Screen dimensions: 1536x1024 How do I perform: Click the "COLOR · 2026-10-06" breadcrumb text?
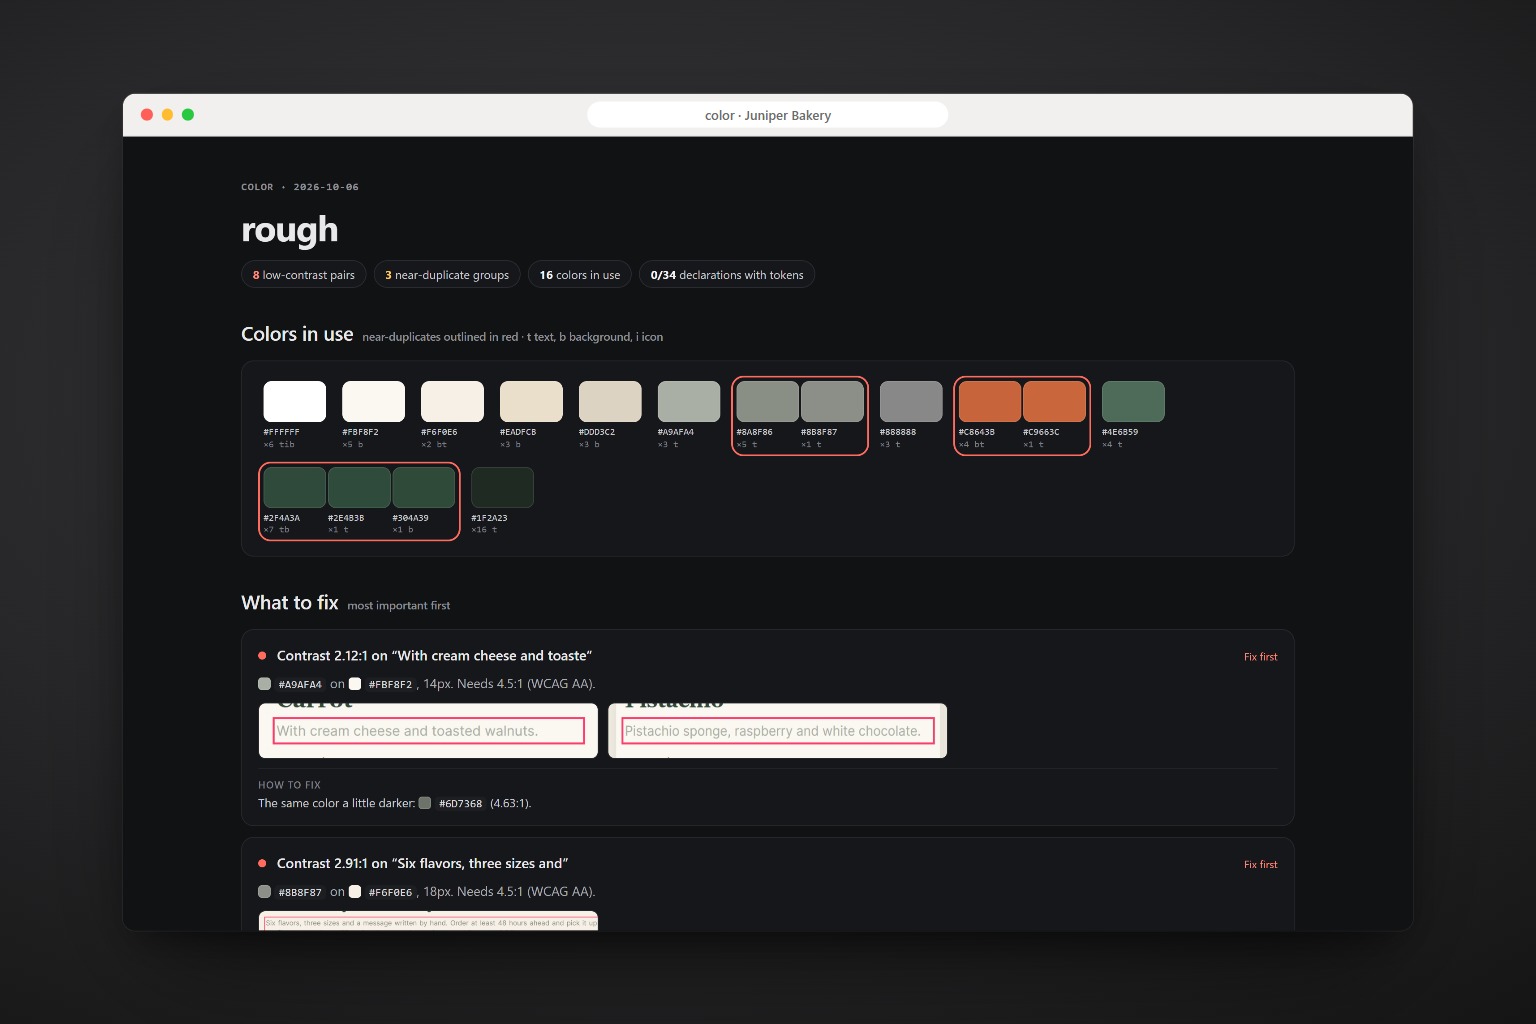[300, 187]
